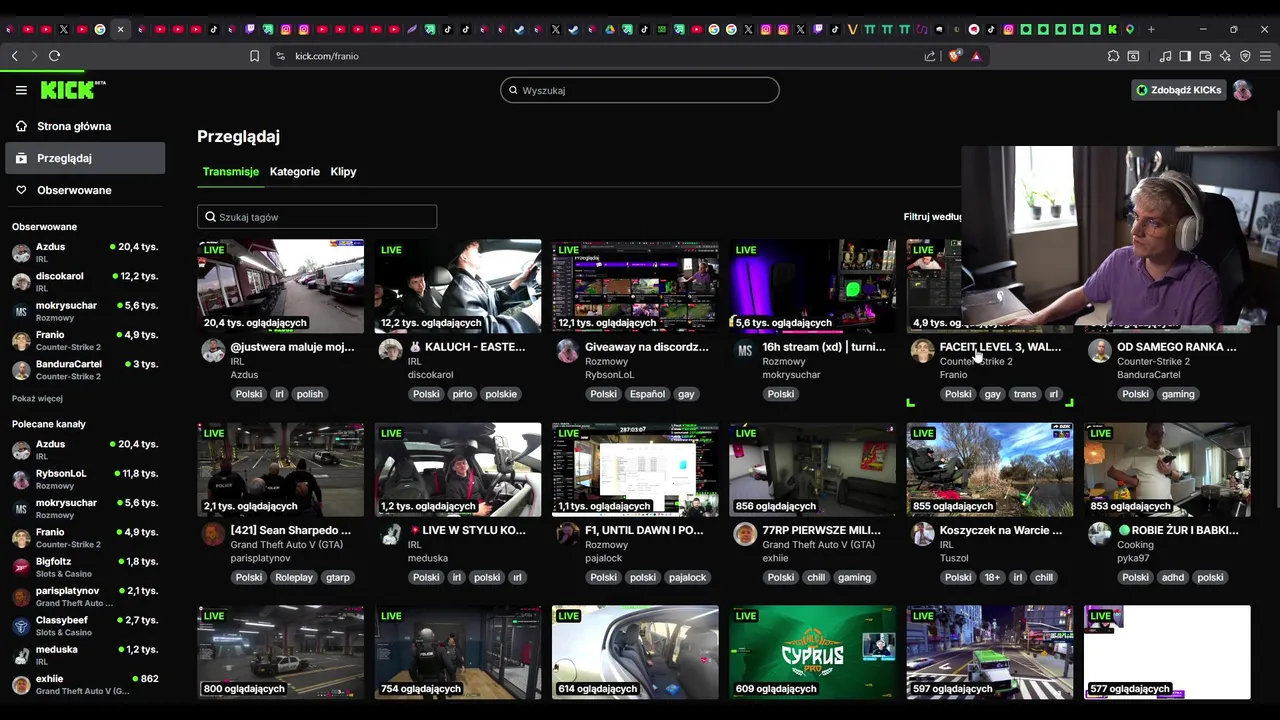Click the pirlo tag under discokarol
This screenshot has width=1280, height=720.
coord(462,394)
